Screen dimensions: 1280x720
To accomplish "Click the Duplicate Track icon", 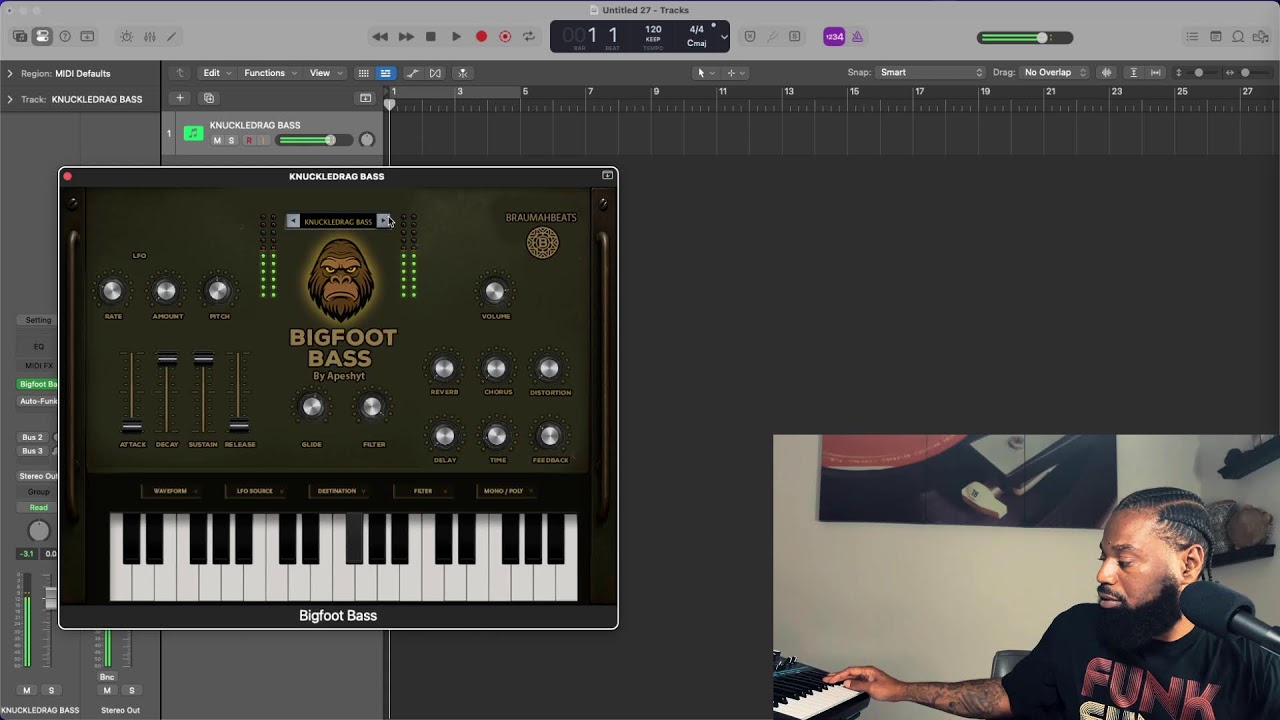I will coord(209,98).
